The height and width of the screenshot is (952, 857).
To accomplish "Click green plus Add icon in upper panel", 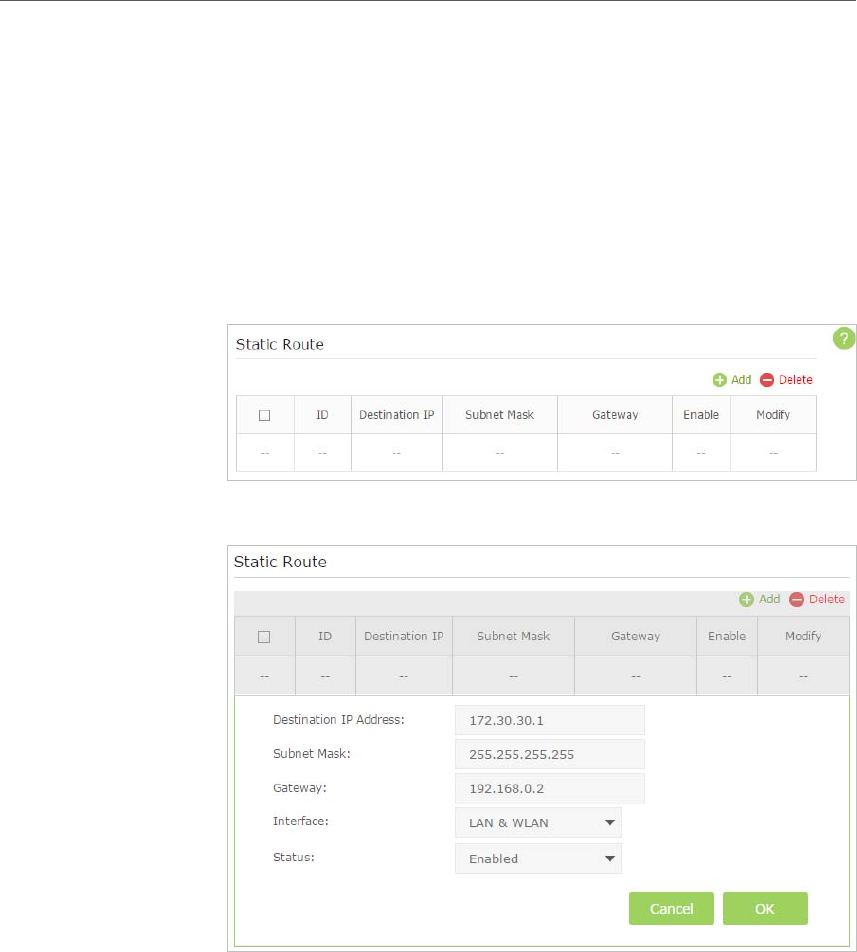I will click(x=719, y=380).
